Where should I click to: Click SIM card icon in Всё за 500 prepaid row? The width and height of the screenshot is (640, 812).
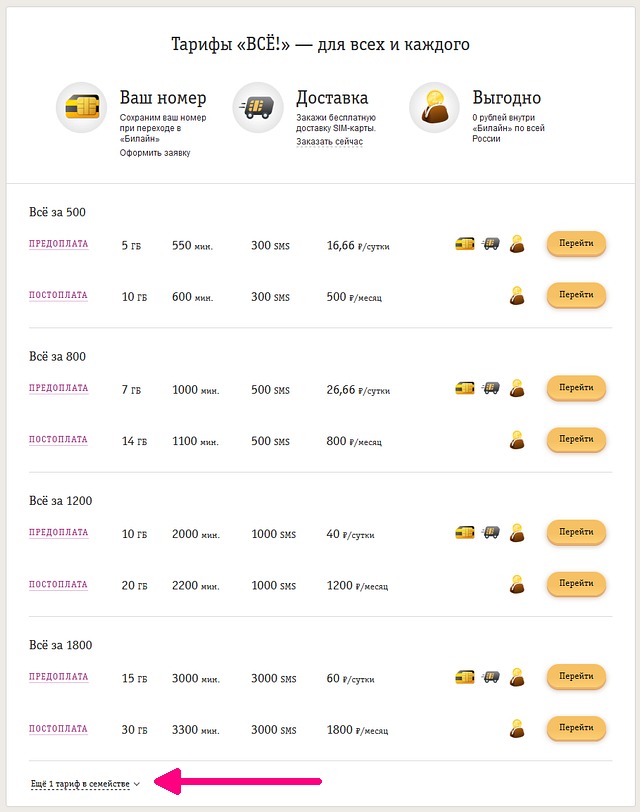click(x=465, y=243)
